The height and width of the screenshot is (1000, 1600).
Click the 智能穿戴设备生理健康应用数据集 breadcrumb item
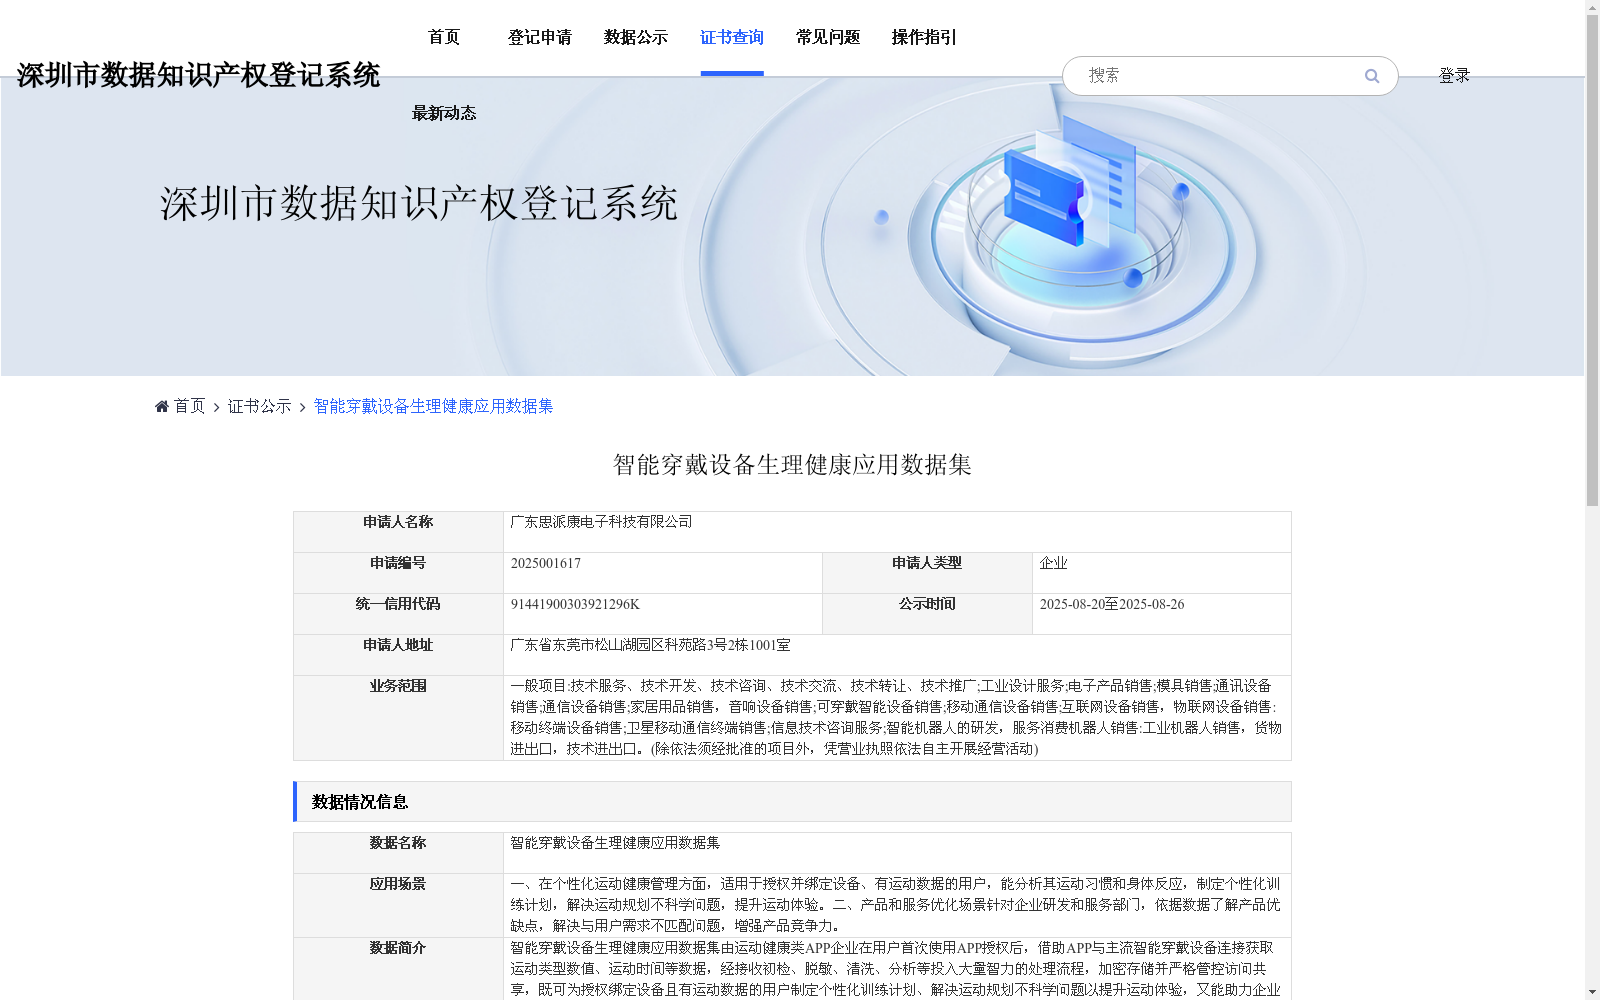pyautogui.click(x=433, y=406)
